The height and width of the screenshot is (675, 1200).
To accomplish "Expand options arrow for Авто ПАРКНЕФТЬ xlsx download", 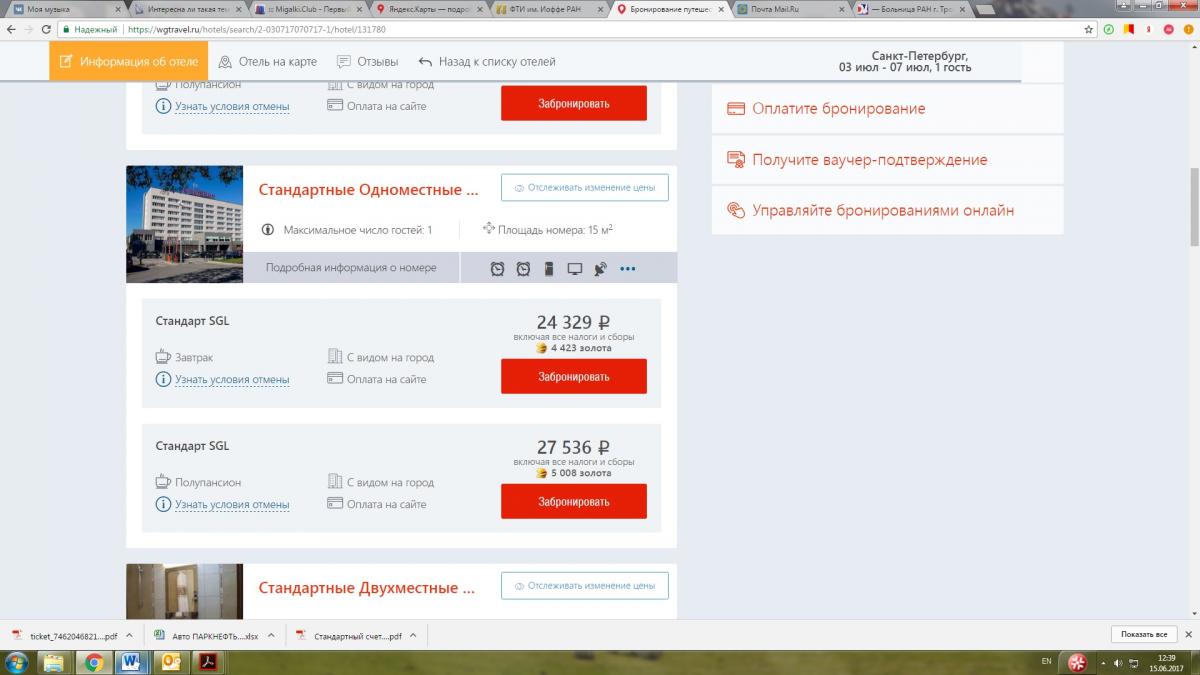I will 272,636.
